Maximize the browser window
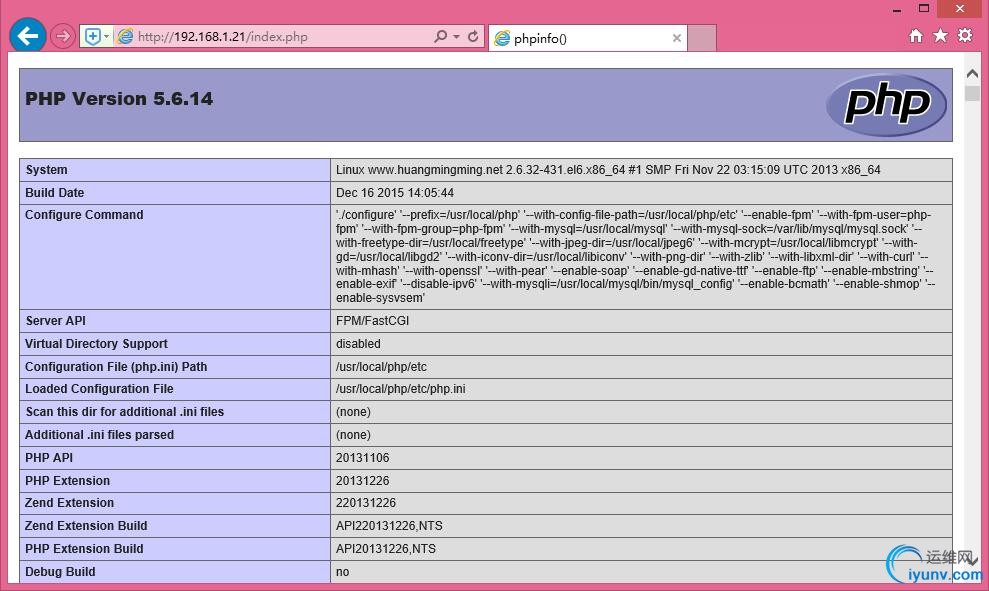 pos(924,8)
